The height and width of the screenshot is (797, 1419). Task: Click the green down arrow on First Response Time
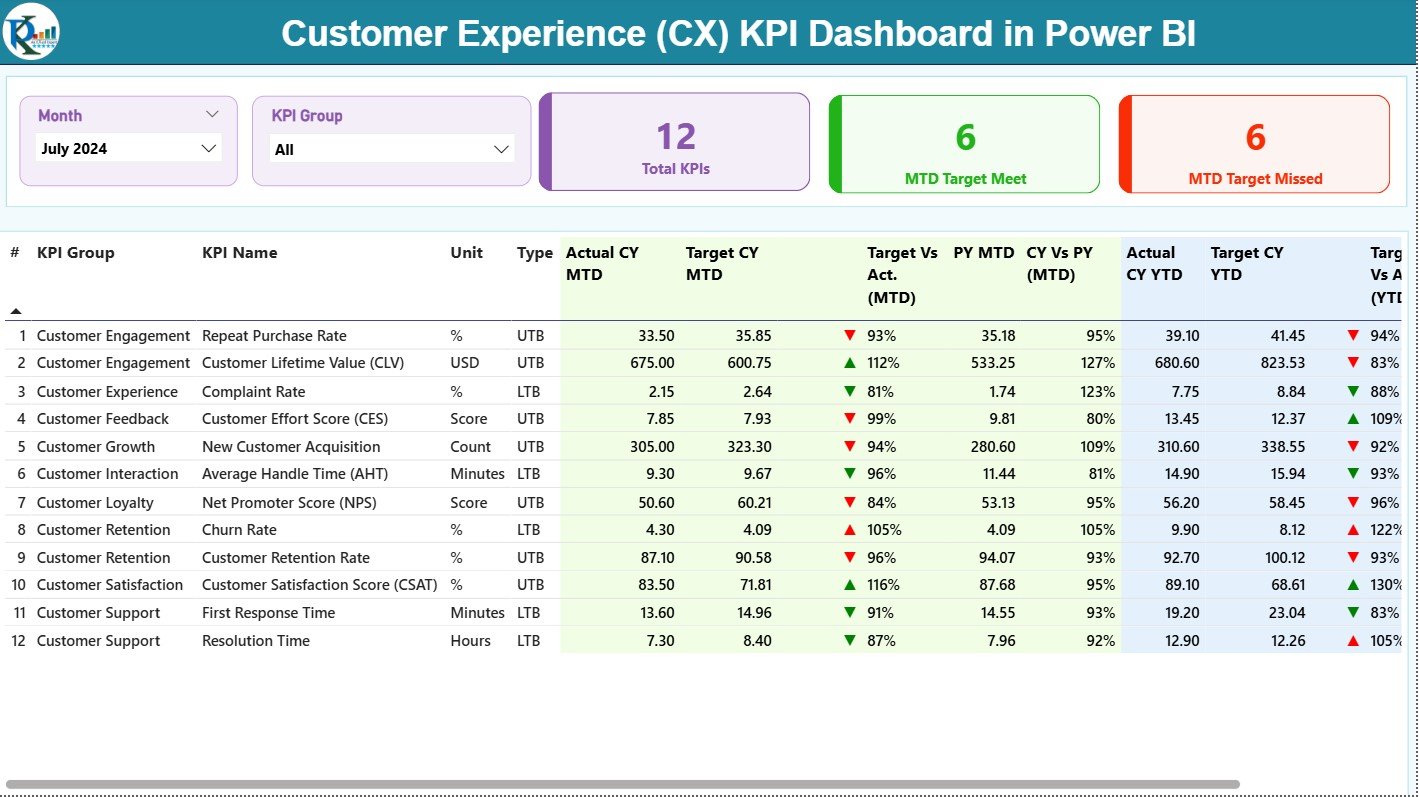tap(850, 612)
